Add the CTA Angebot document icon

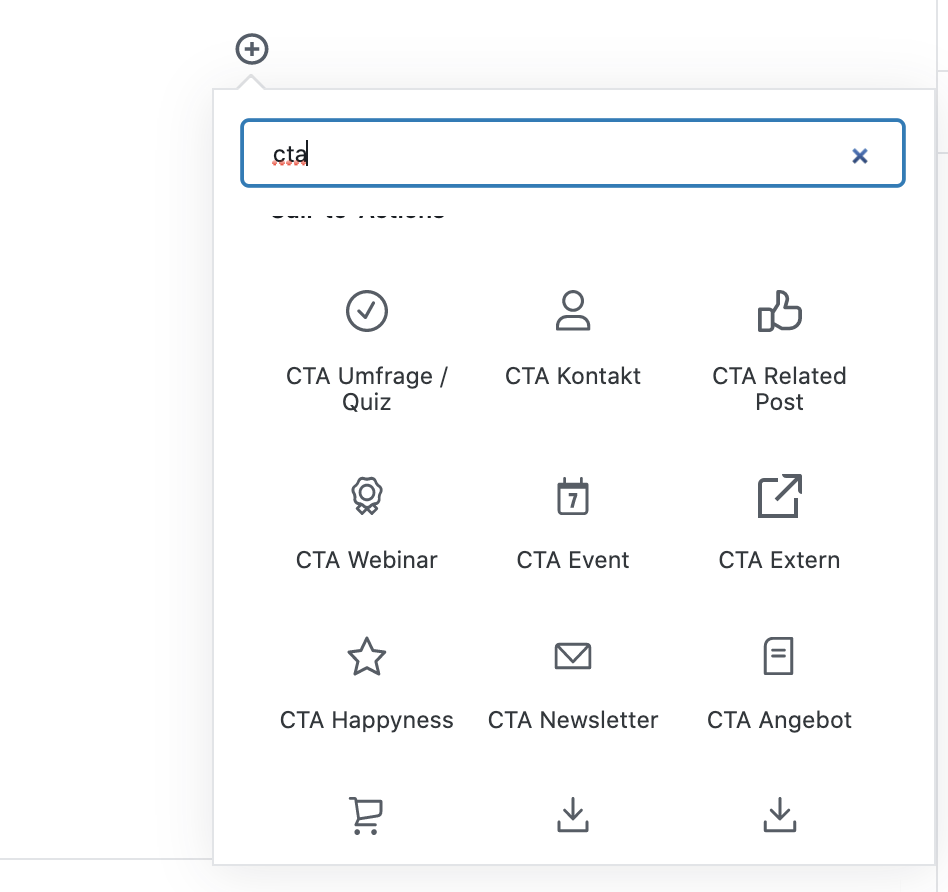[x=779, y=657]
